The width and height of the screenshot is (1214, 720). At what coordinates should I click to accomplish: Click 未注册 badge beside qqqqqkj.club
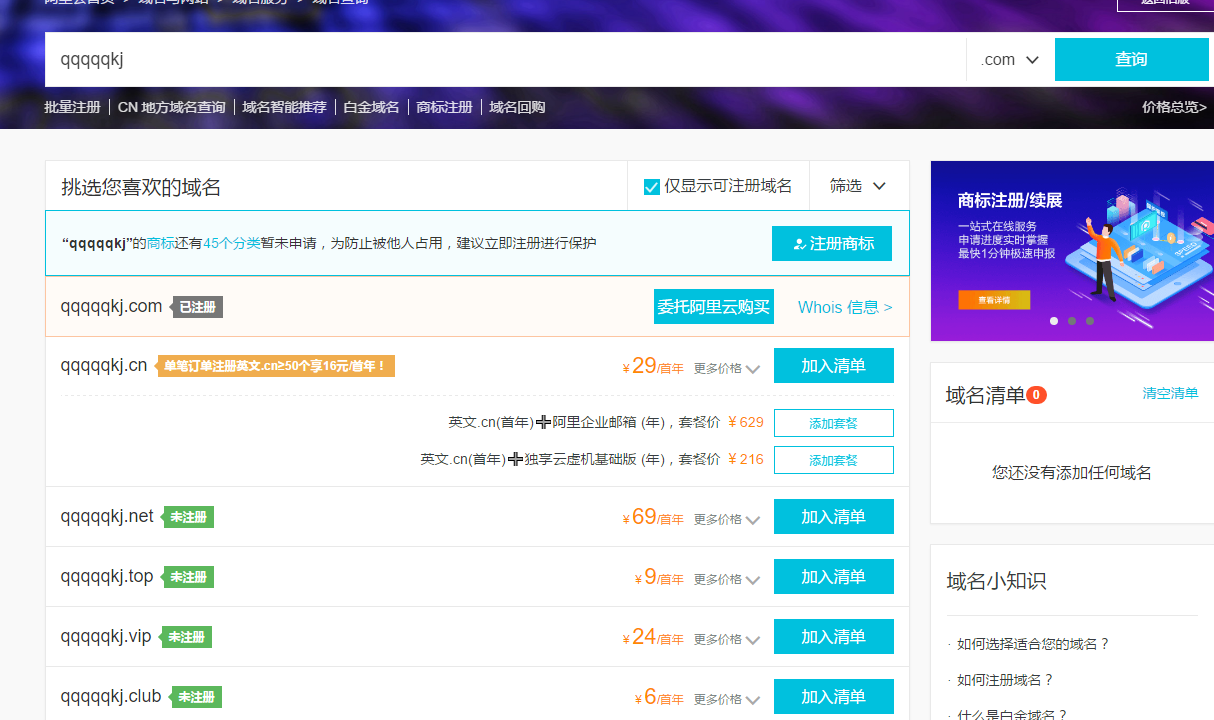point(197,697)
